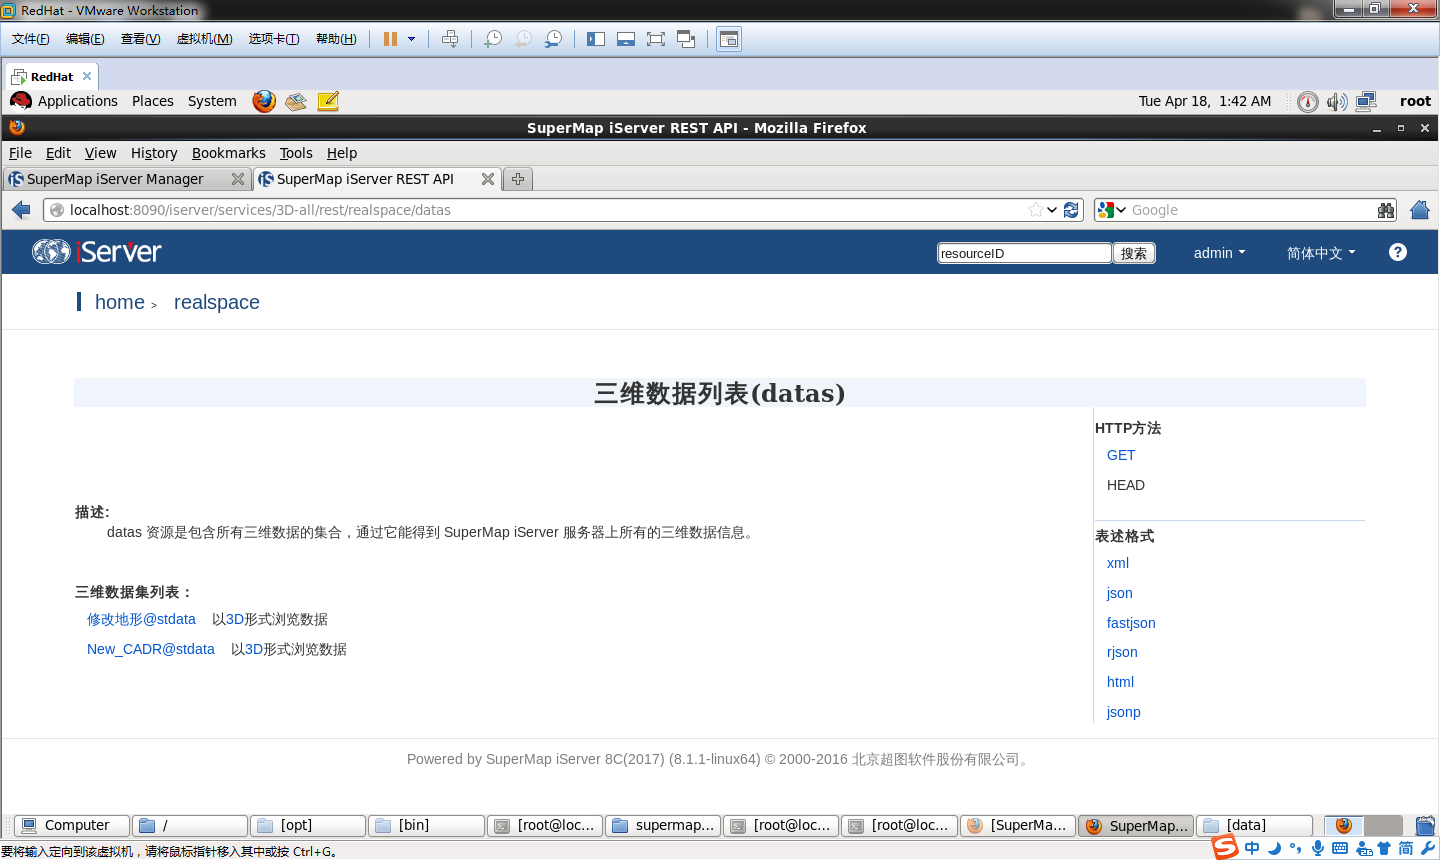Open iServer help question mark icon
1440x862 pixels.
[1398, 252]
